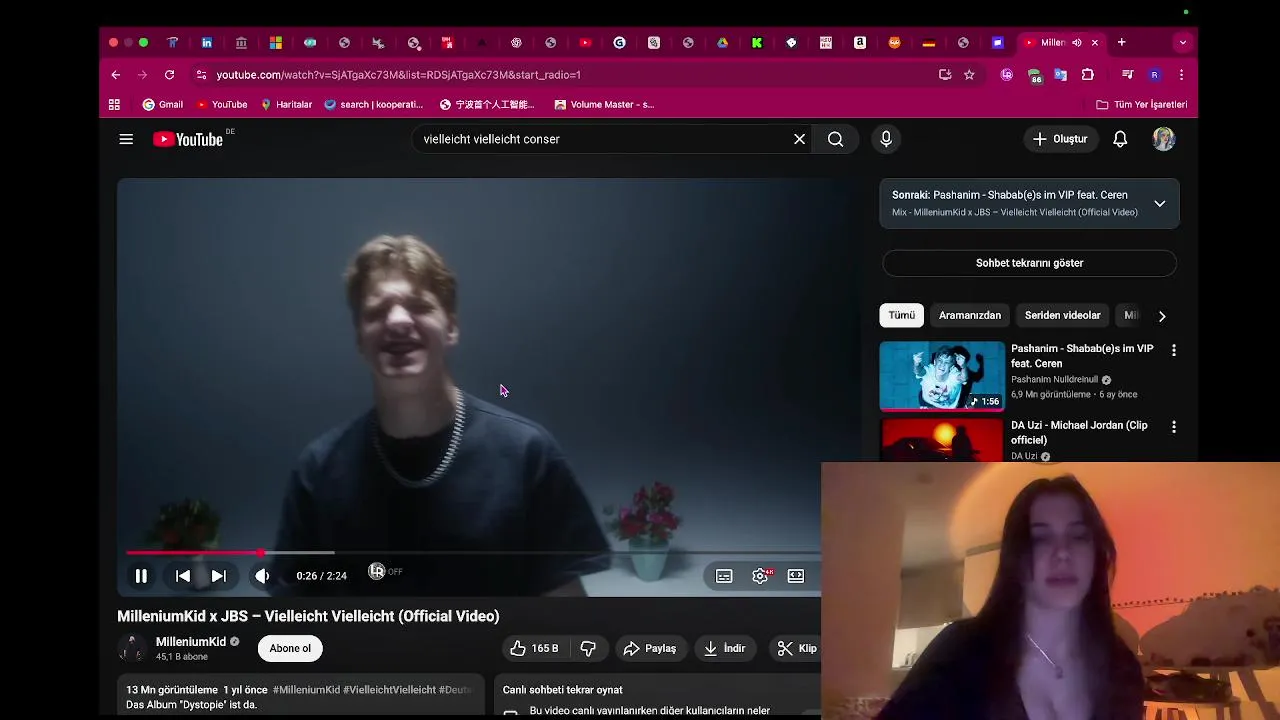Open DA Uzi - Michael Jordan video title

click(1079, 432)
